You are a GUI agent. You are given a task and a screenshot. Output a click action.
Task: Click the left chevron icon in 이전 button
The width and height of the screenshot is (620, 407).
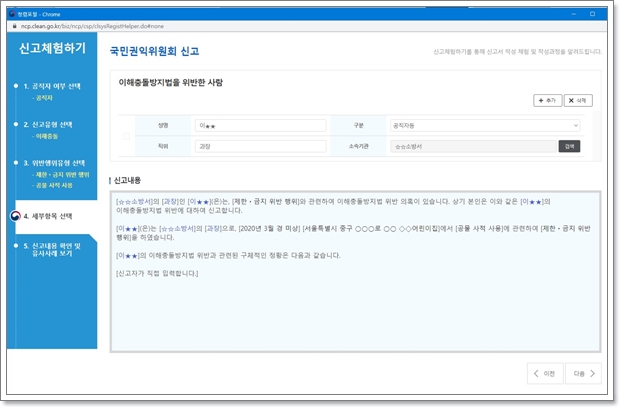click(x=536, y=373)
